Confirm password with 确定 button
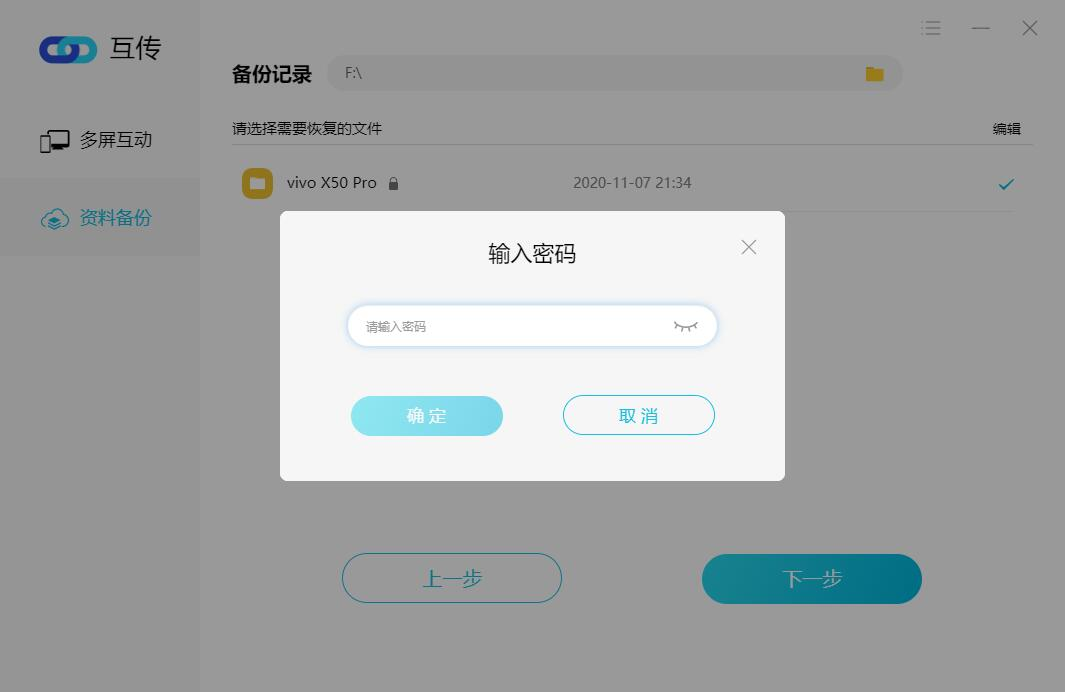Screen dimensions: 1065x692 point(427,416)
